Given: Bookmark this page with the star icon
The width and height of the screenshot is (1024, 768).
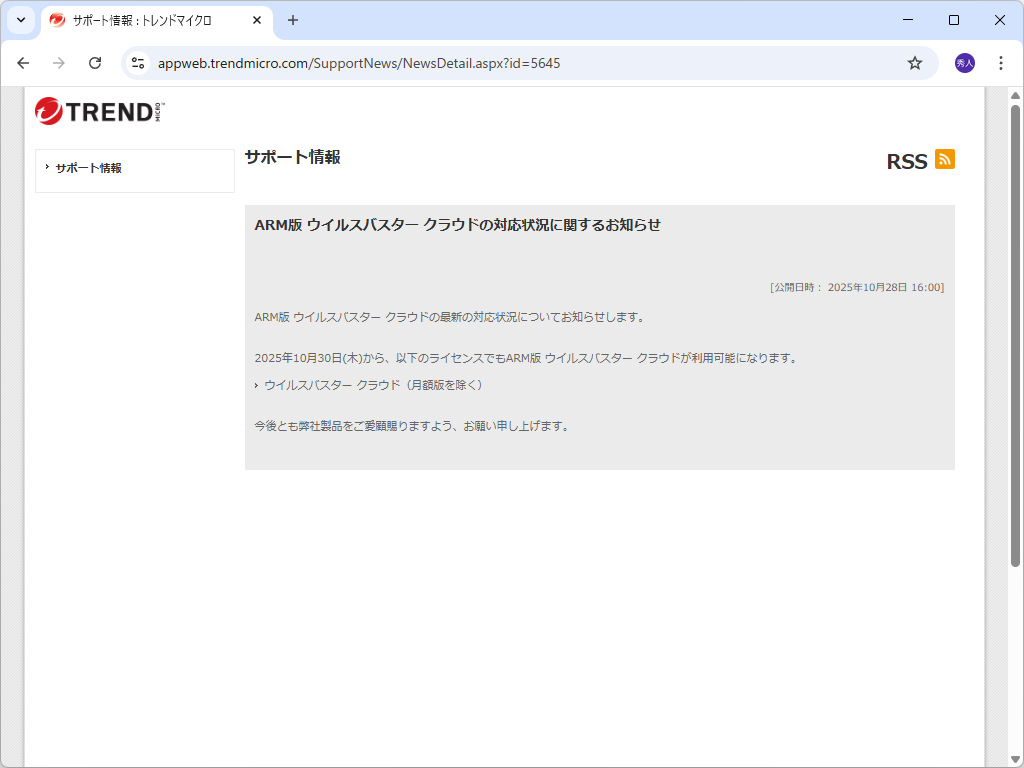Looking at the screenshot, I should click(914, 62).
